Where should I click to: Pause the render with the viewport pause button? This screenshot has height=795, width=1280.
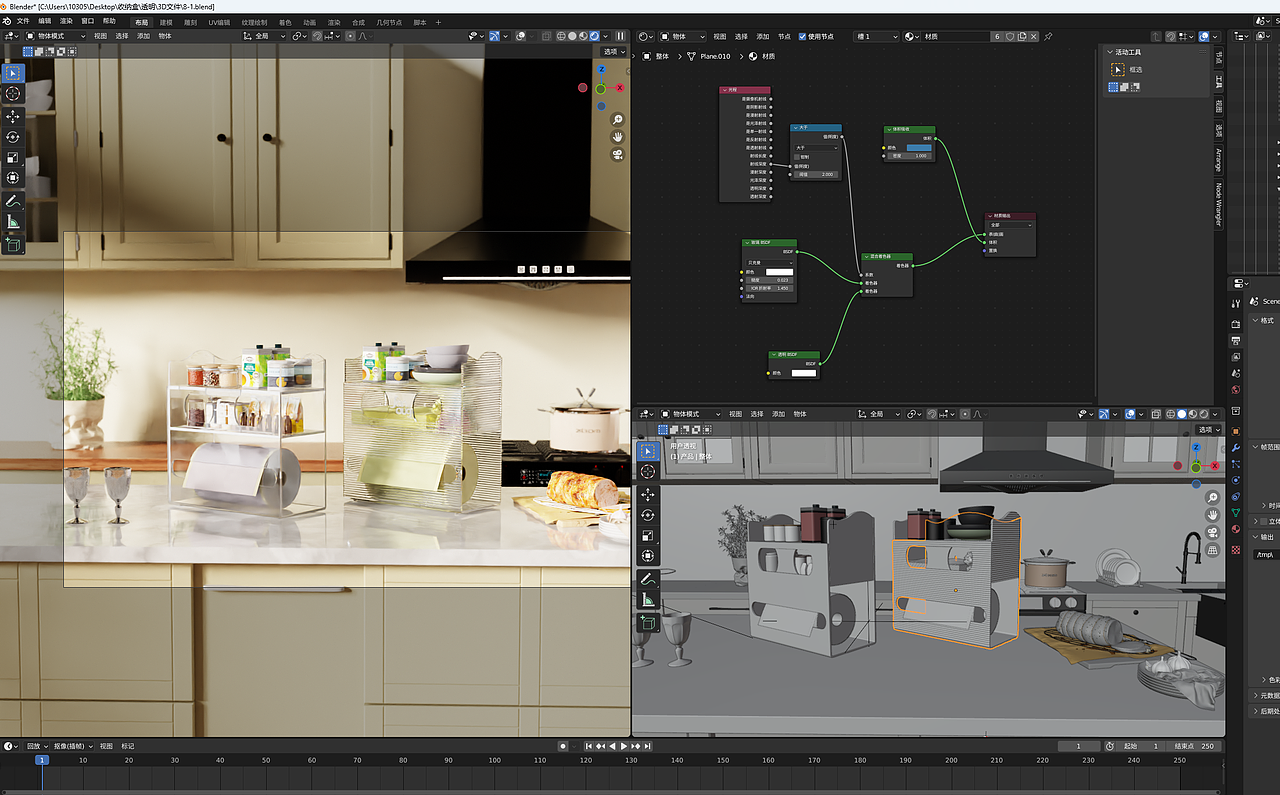(x=620, y=36)
